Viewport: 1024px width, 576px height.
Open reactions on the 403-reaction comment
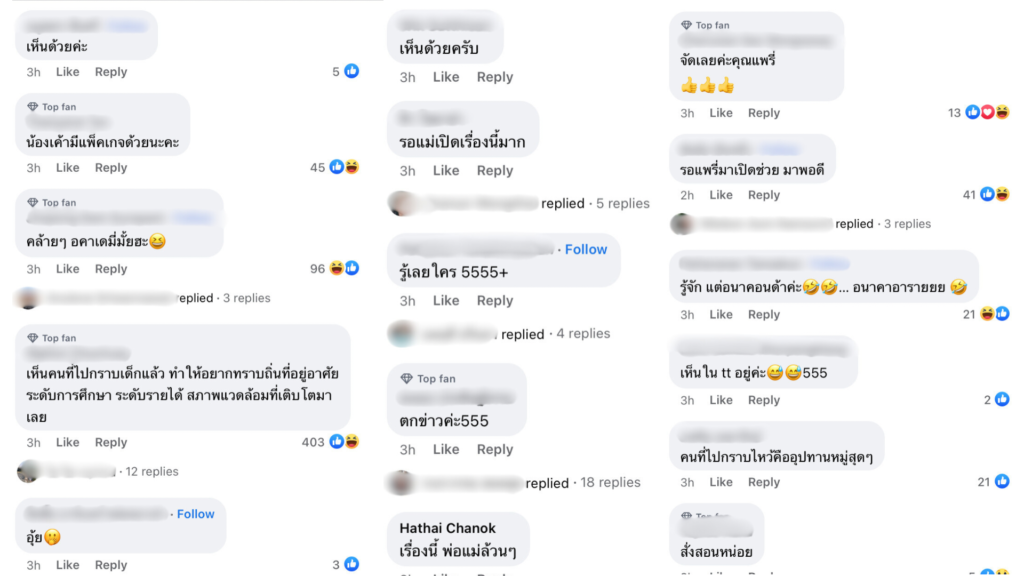(344, 442)
